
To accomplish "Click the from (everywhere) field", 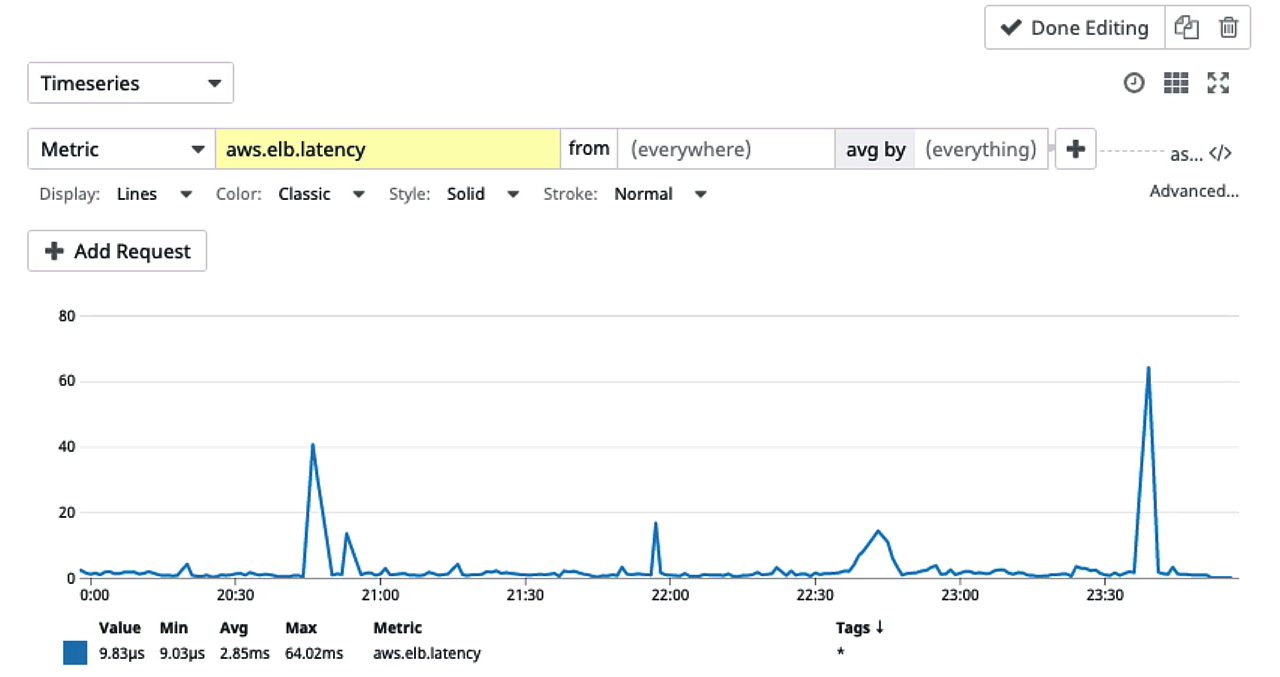I will (x=725, y=149).
